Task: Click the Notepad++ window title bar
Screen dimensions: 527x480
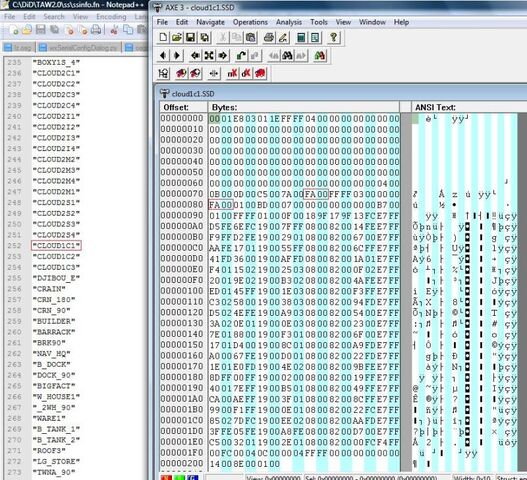Action: tap(74, 5)
